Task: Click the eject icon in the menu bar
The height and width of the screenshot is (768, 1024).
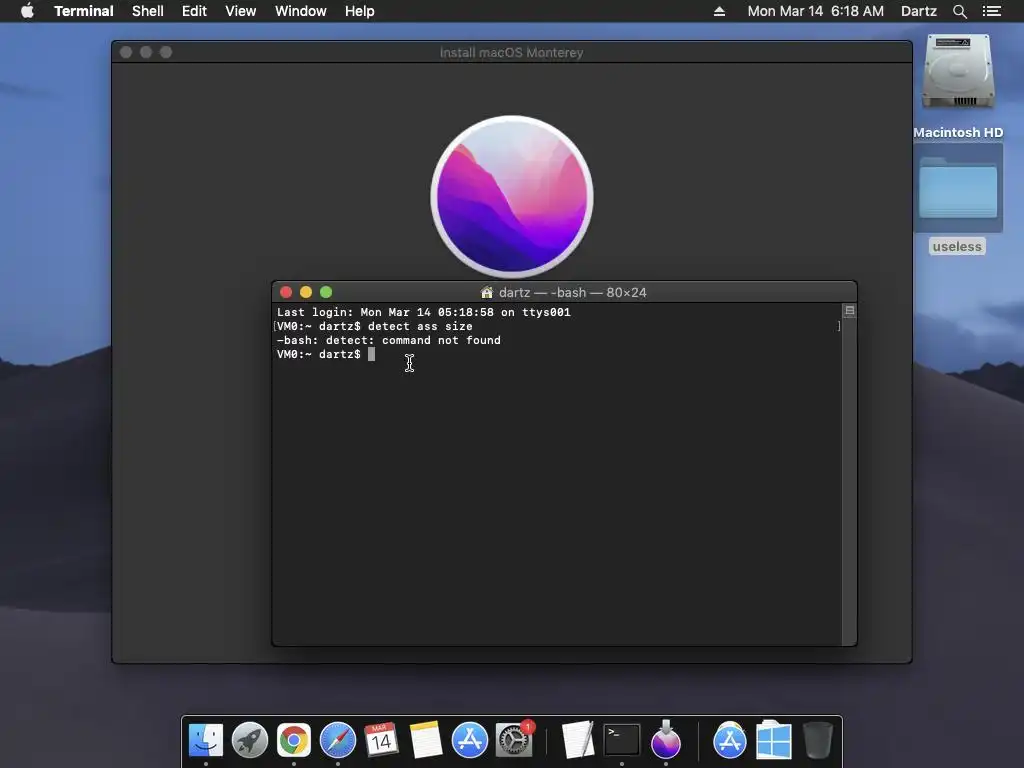Action: point(719,11)
